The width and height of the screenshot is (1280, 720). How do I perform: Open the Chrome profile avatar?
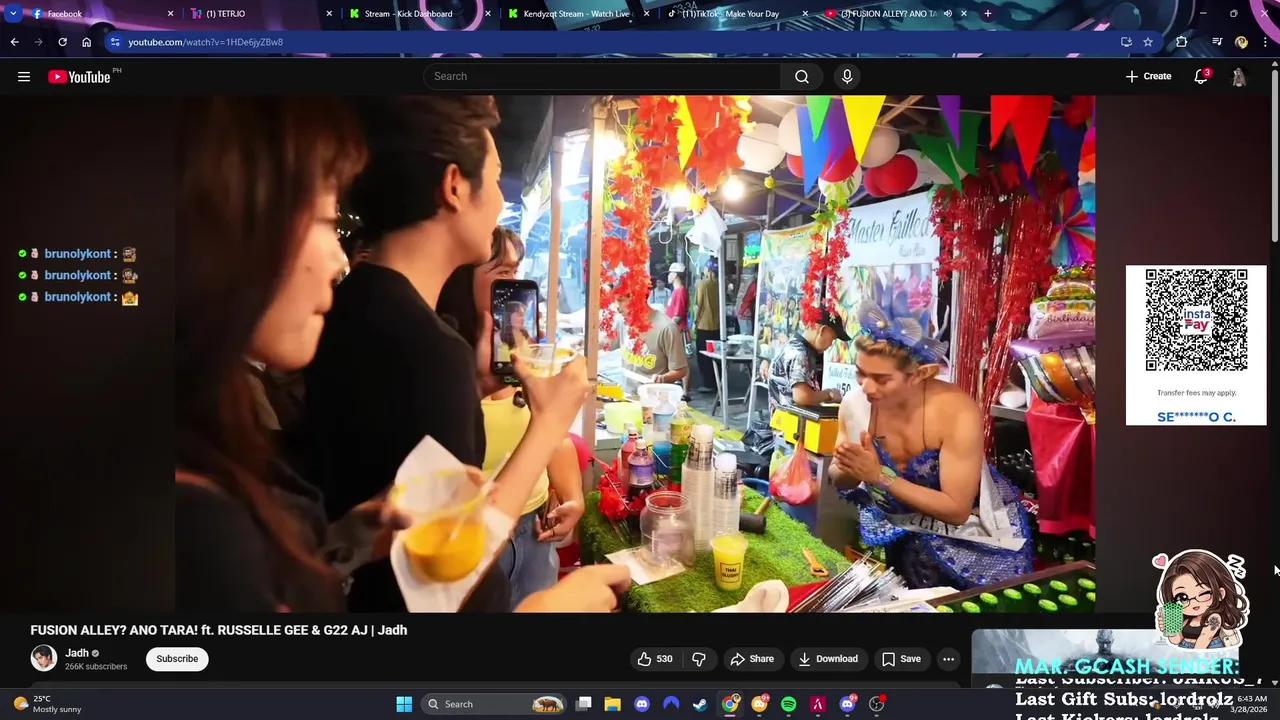(x=1241, y=42)
